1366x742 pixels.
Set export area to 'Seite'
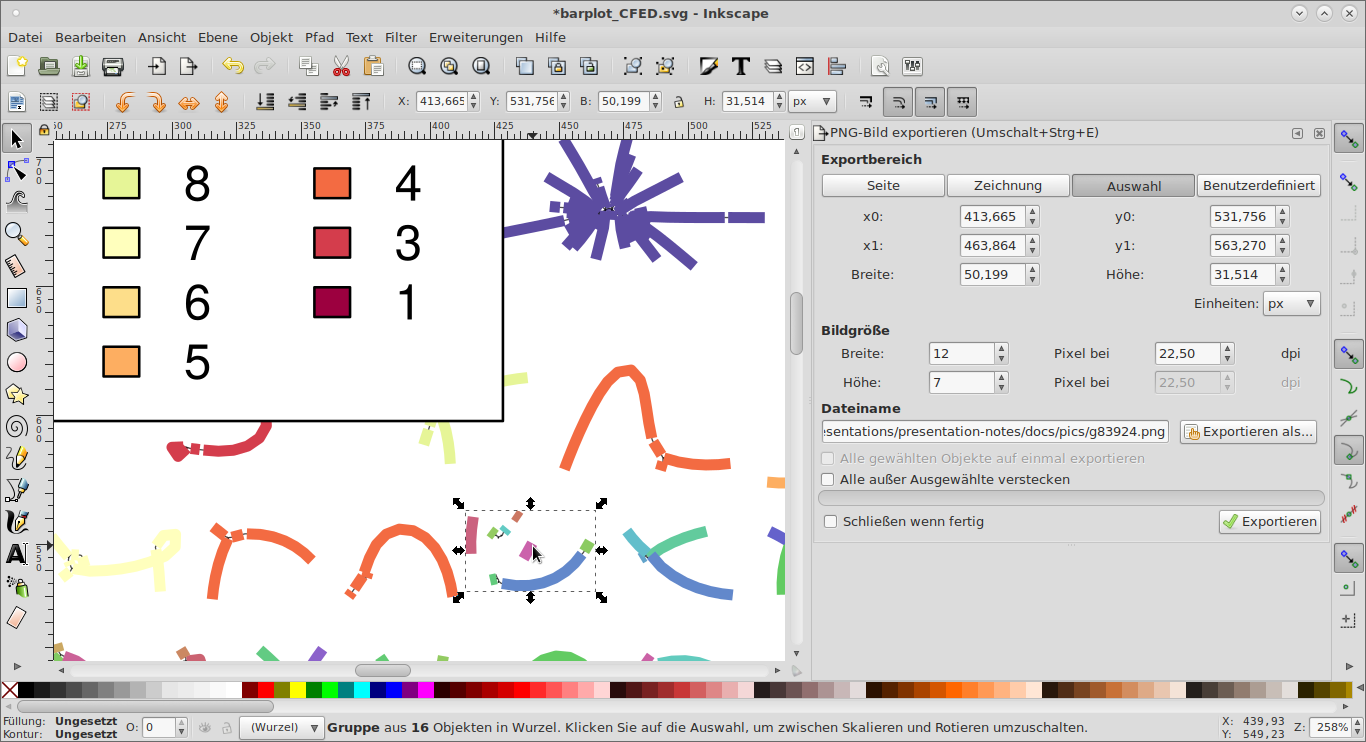(x=883, y=186)
